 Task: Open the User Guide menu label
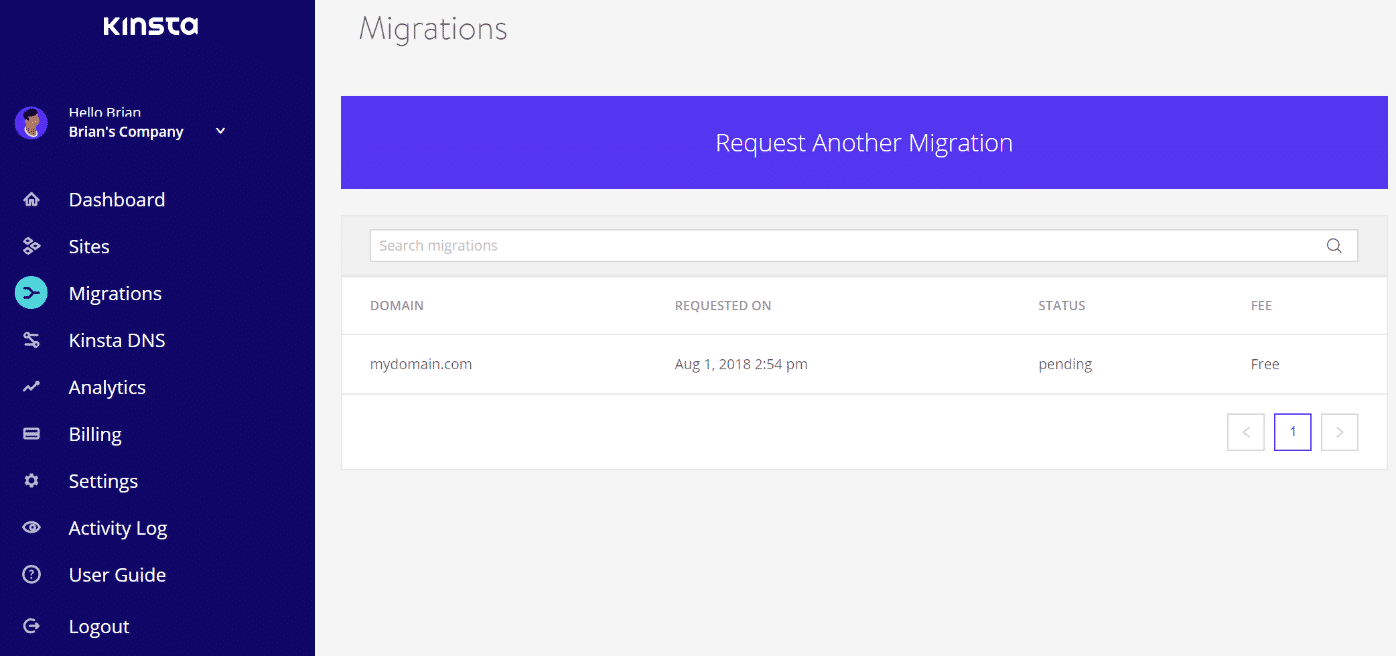tap(117, 575)
